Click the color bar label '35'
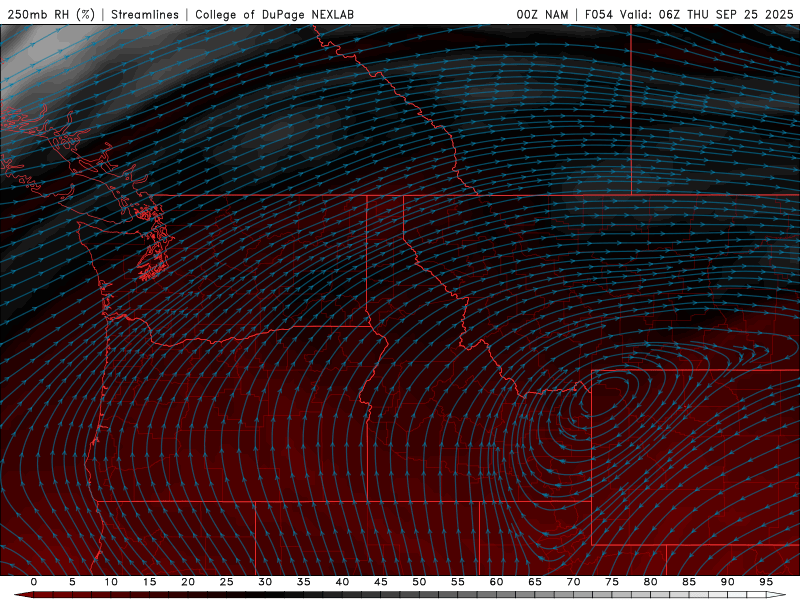This screenshot has height=600, width=800. pyautogui.click(x=304, y=582)
